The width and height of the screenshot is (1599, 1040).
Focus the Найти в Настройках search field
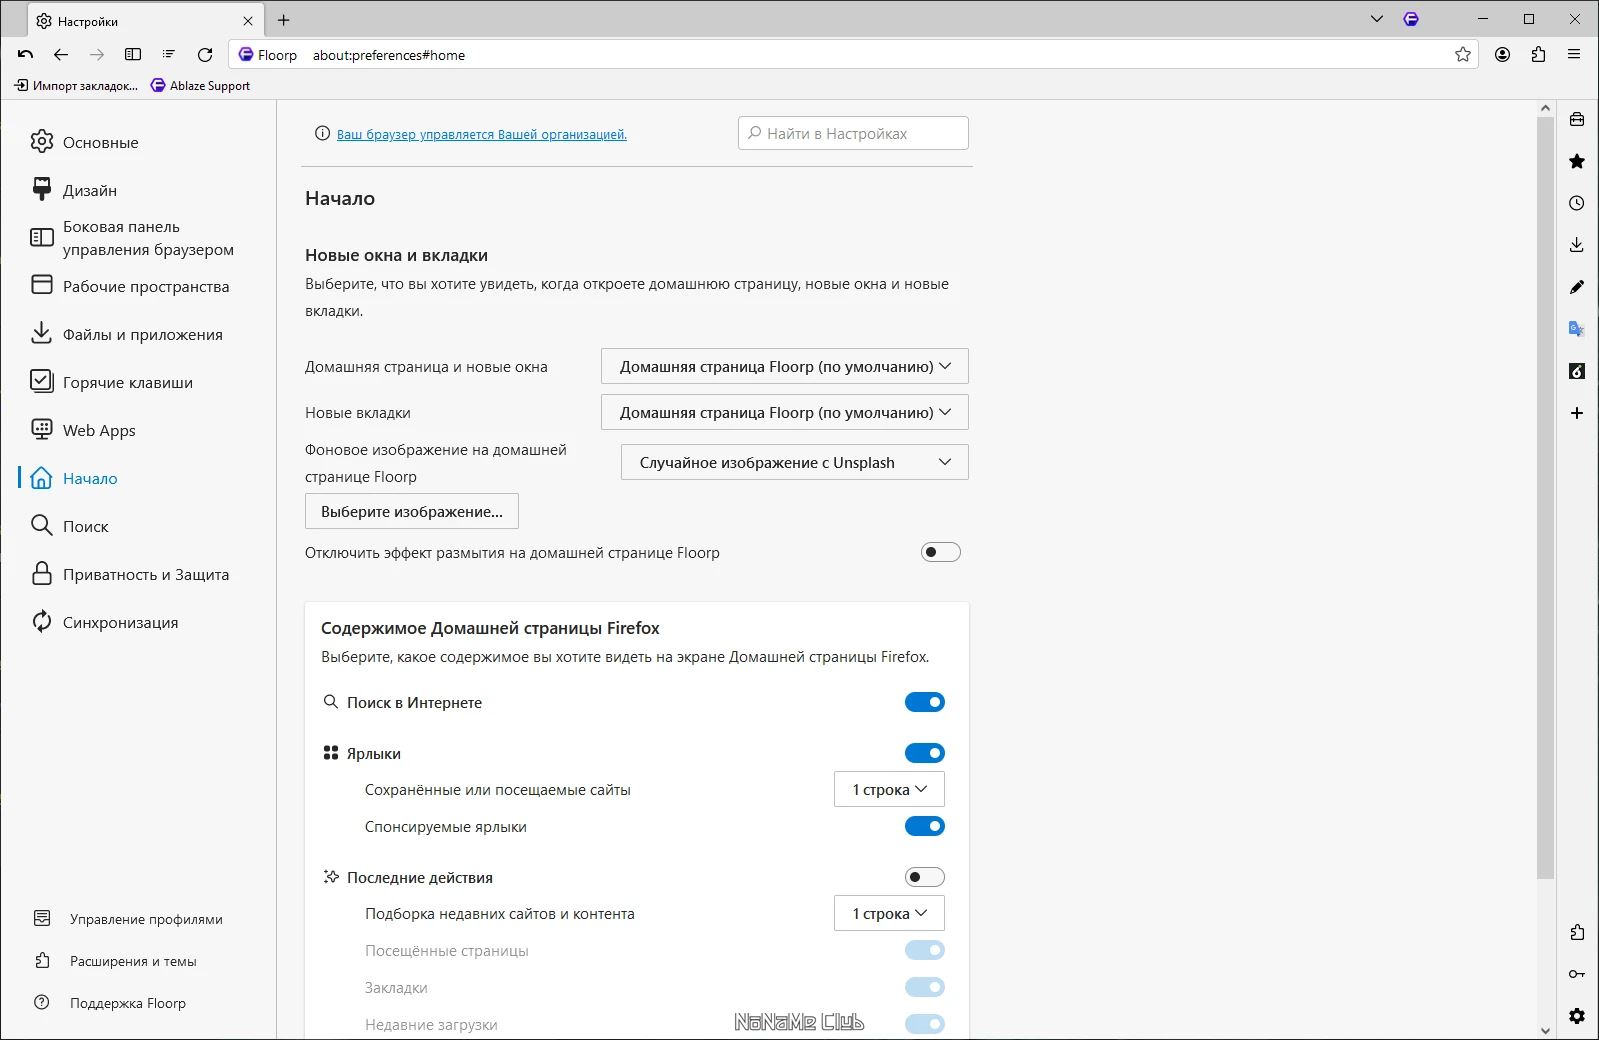point(853,133)
